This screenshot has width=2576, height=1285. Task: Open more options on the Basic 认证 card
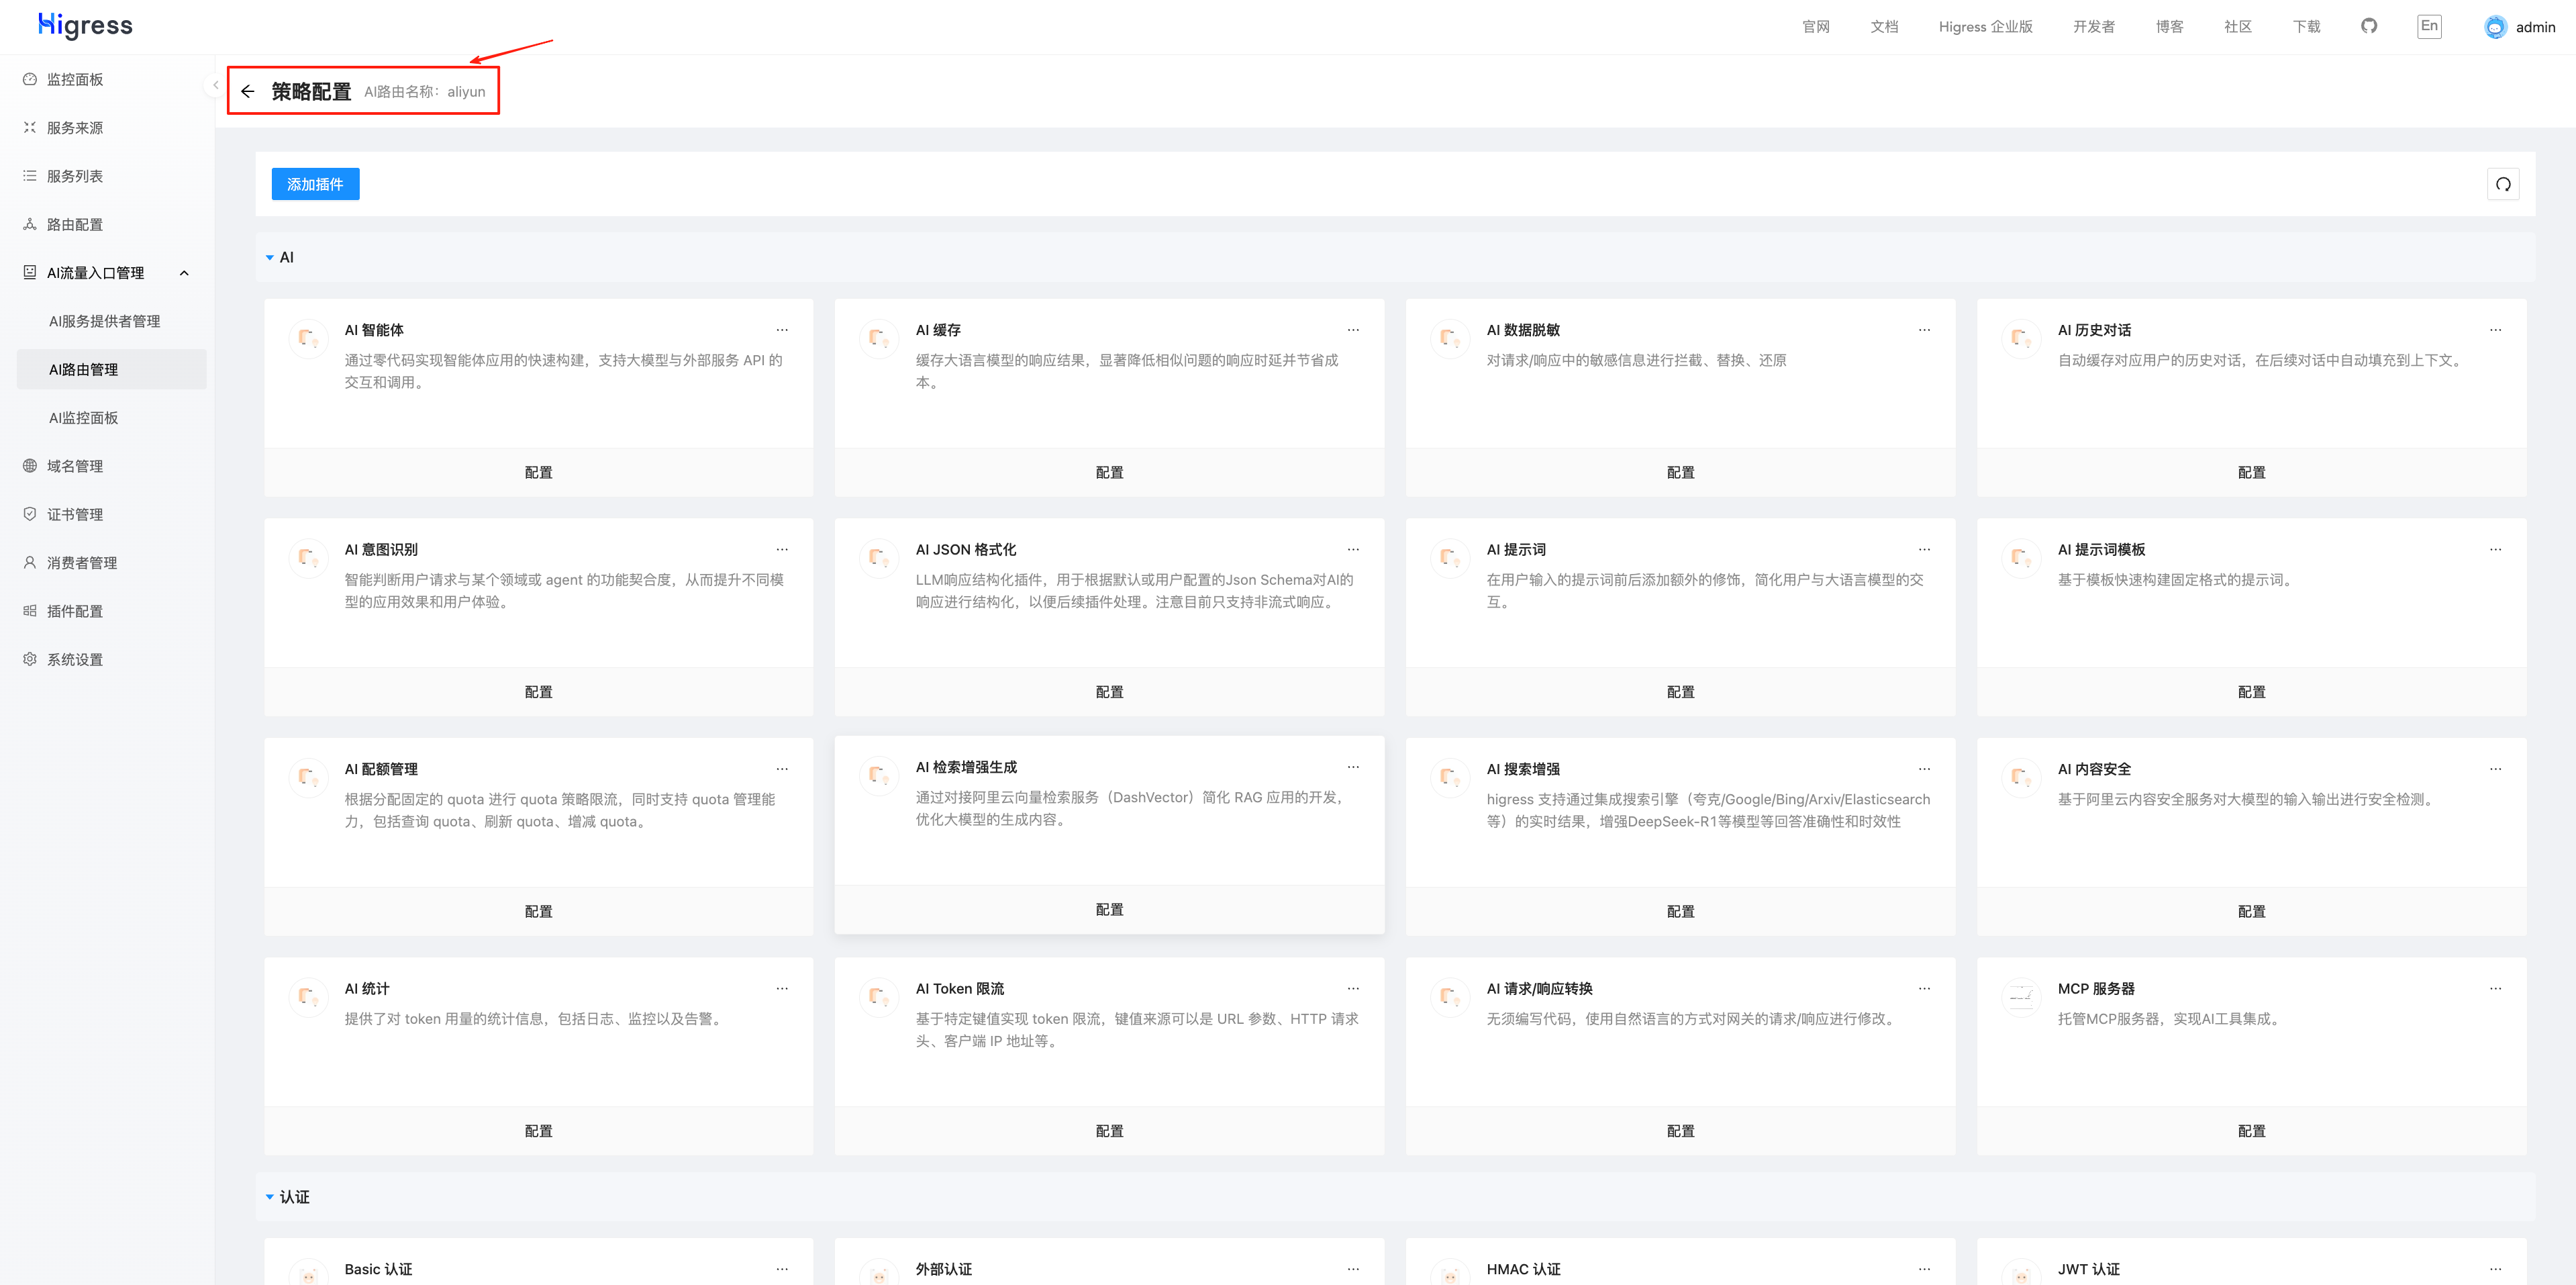click(782, 1269)
